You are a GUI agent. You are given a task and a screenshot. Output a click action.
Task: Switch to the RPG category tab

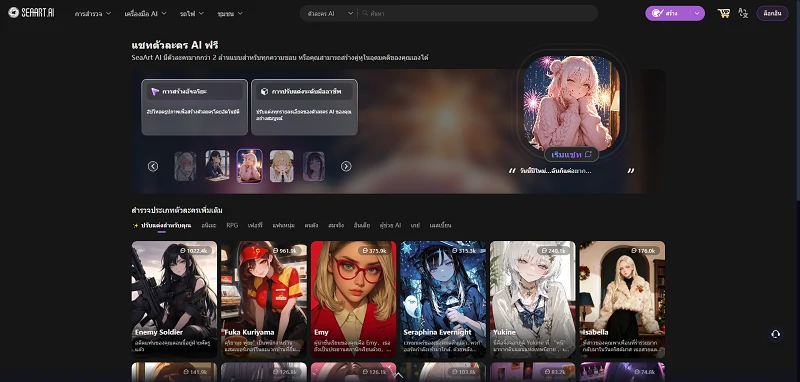(x=232, y=225)
